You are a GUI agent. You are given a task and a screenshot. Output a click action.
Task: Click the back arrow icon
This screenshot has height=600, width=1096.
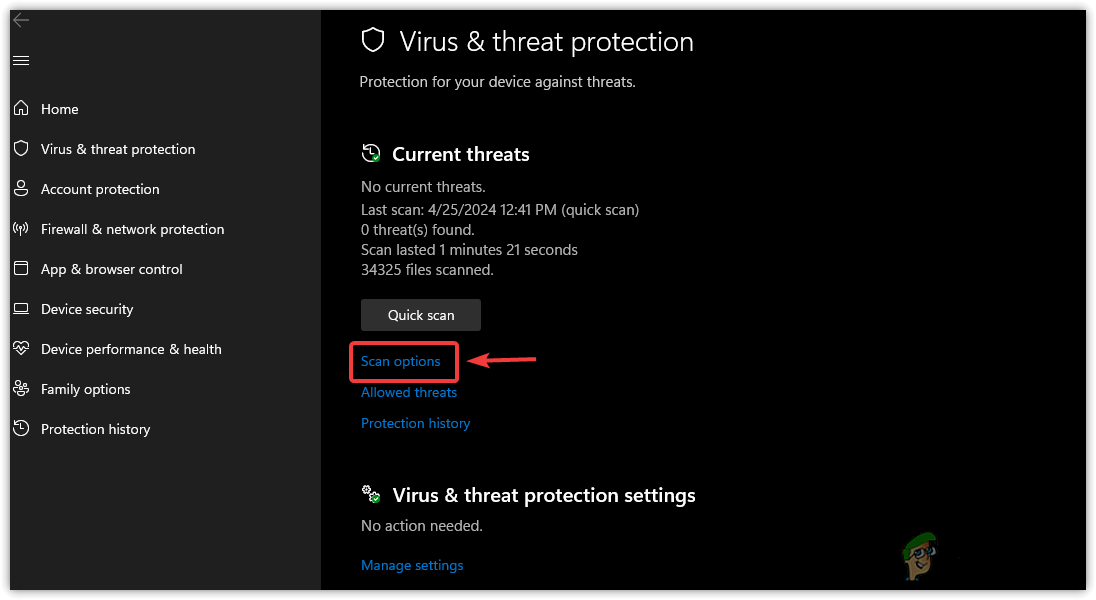(21, 20)
